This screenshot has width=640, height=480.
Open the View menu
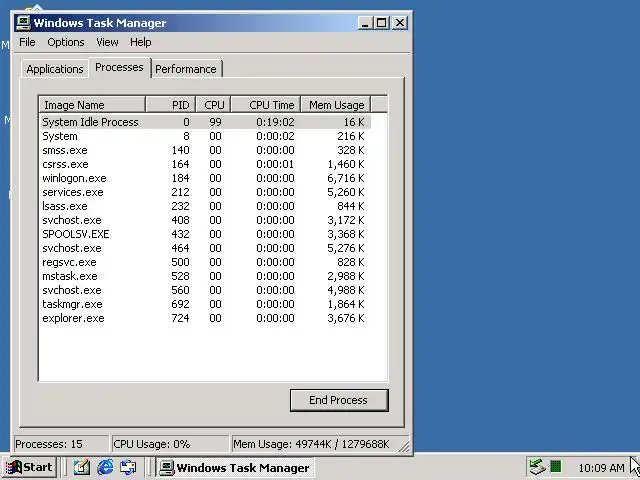[x=107, y=42]
